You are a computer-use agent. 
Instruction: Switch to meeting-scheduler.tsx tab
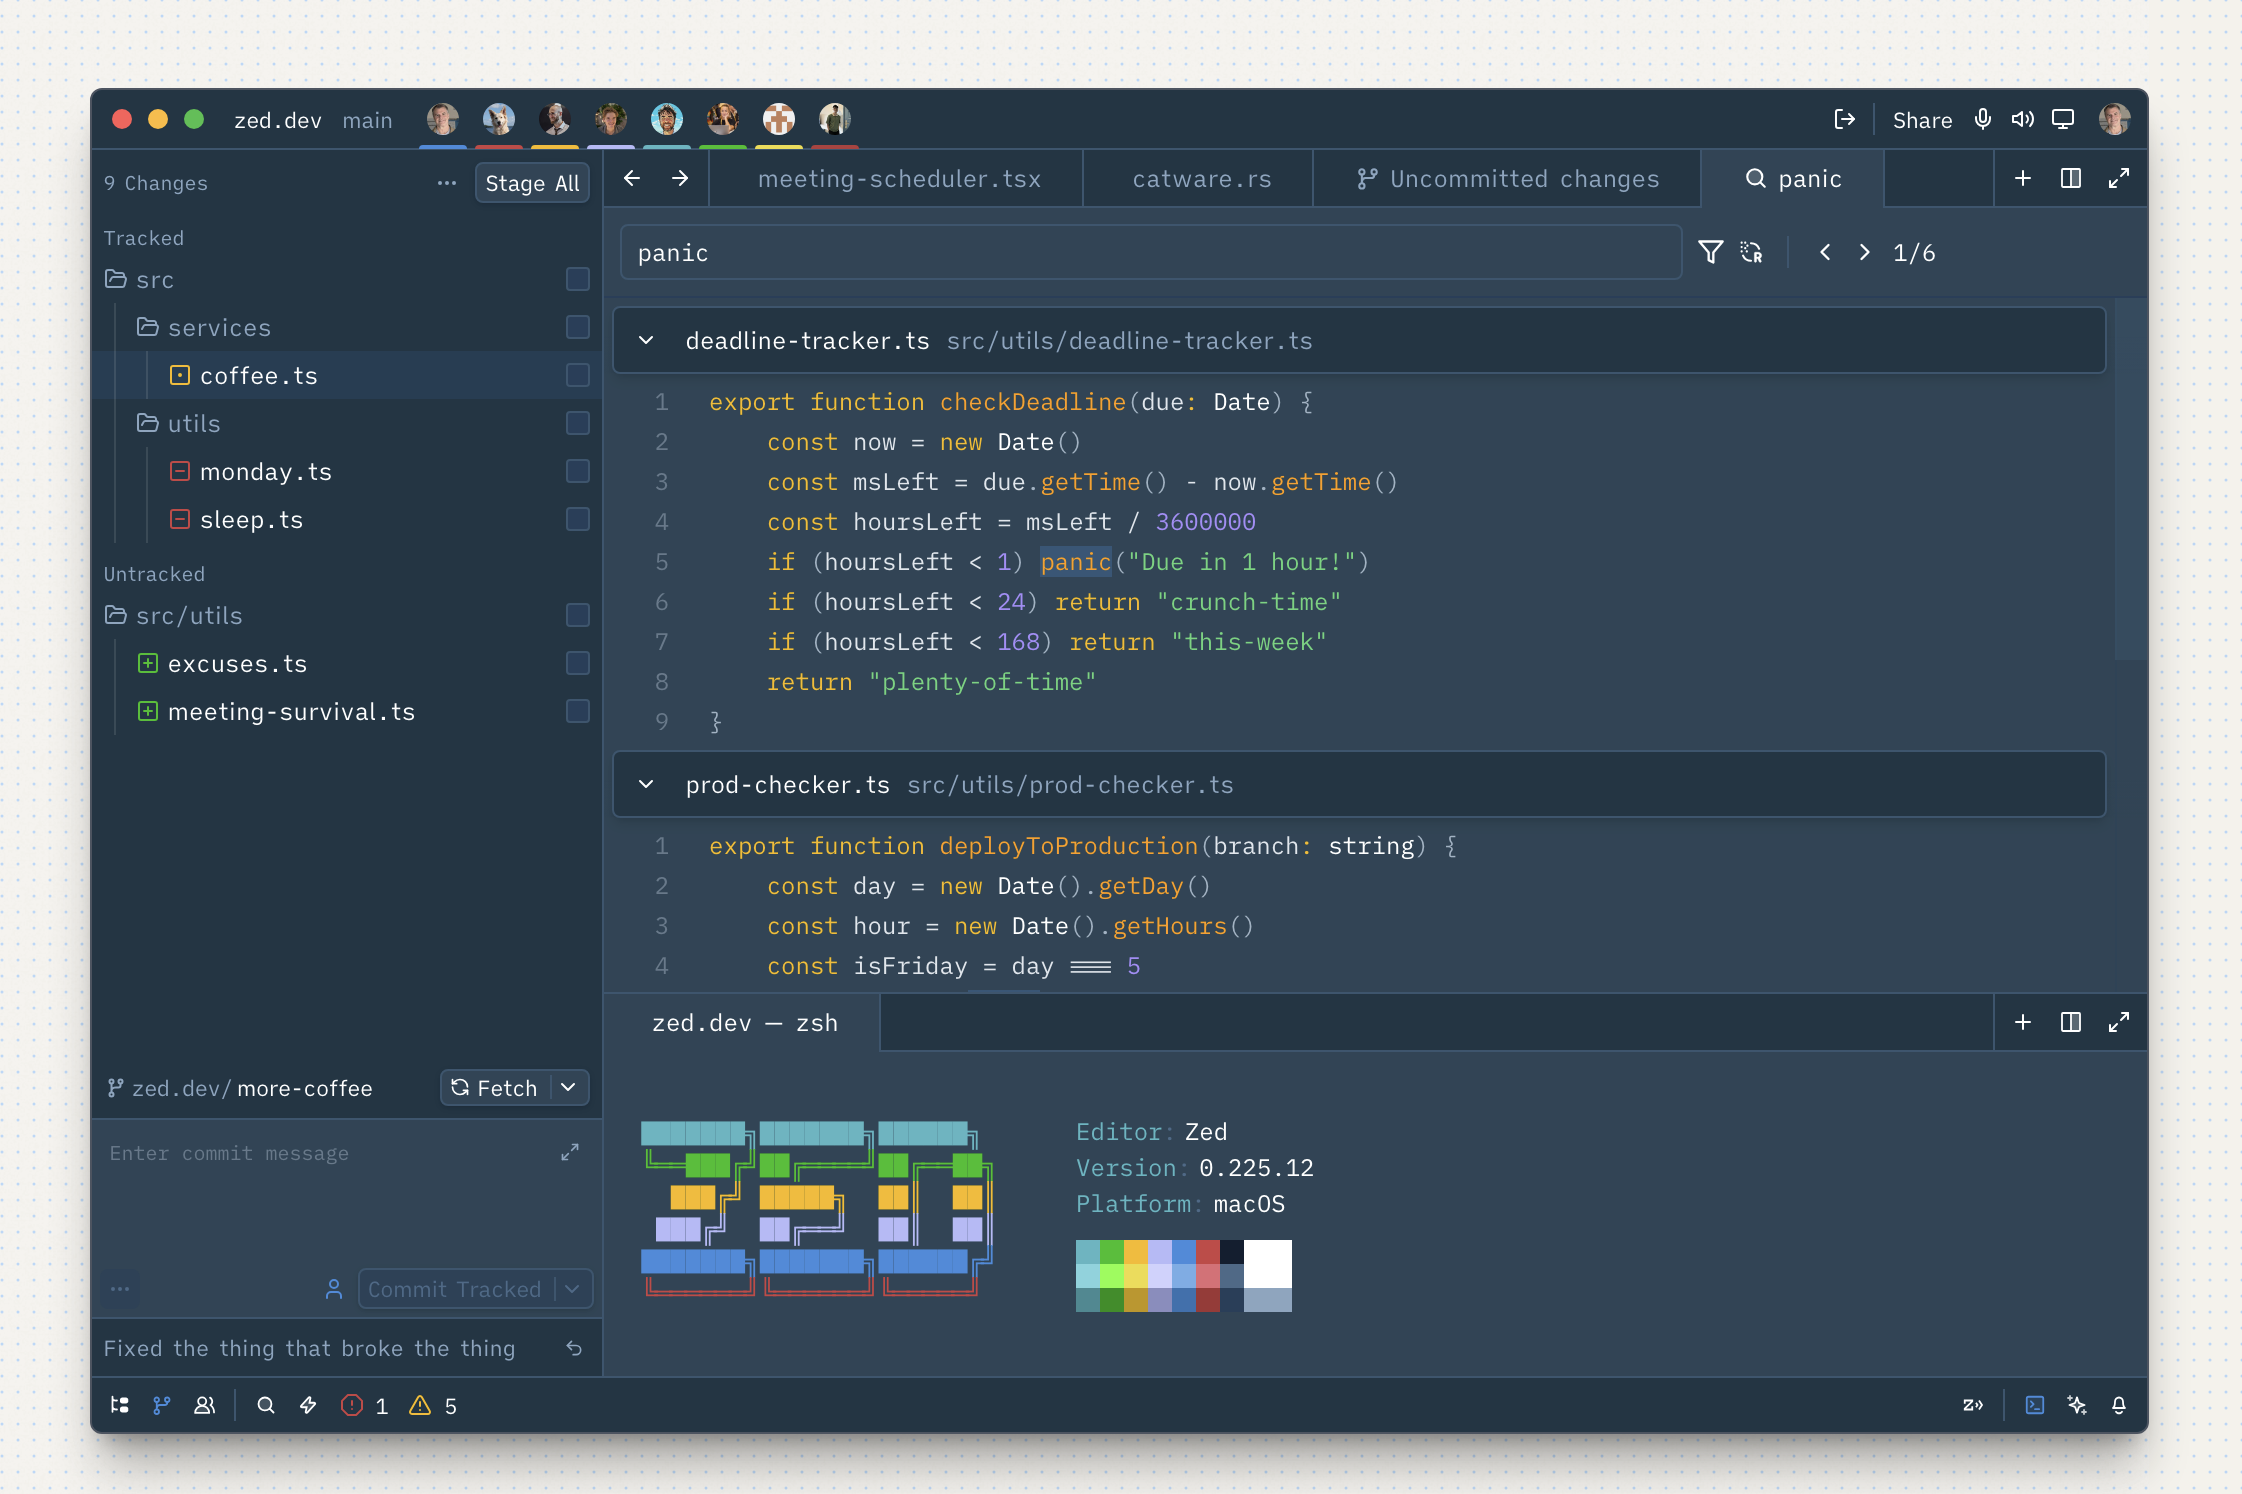[899, 179]
